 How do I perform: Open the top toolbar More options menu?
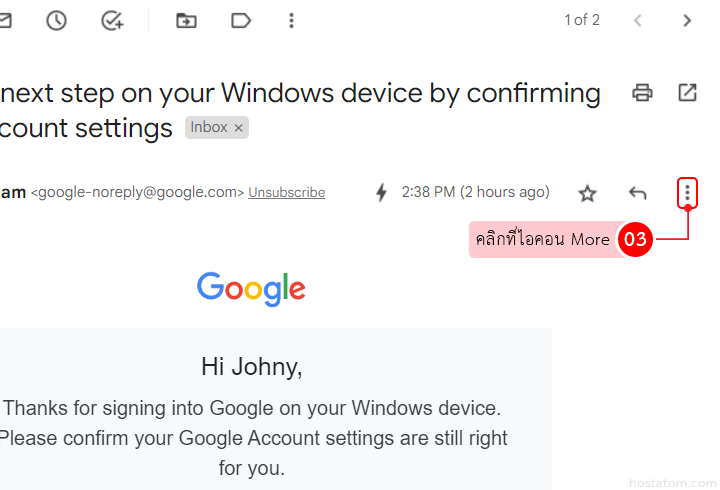(x=291, y=20)
